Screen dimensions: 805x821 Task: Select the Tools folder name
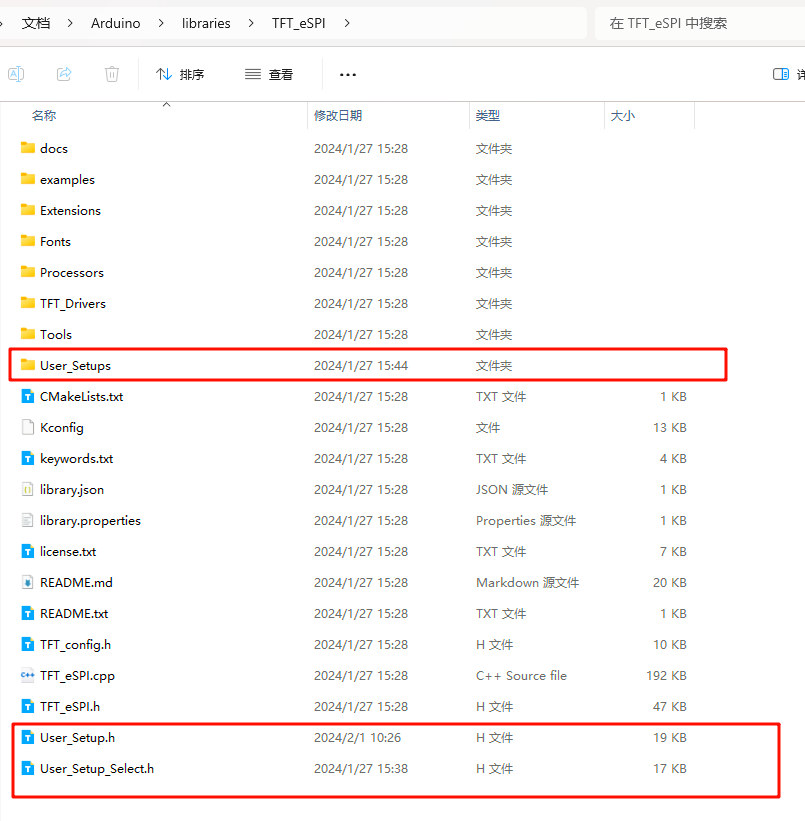coord(56,334)
